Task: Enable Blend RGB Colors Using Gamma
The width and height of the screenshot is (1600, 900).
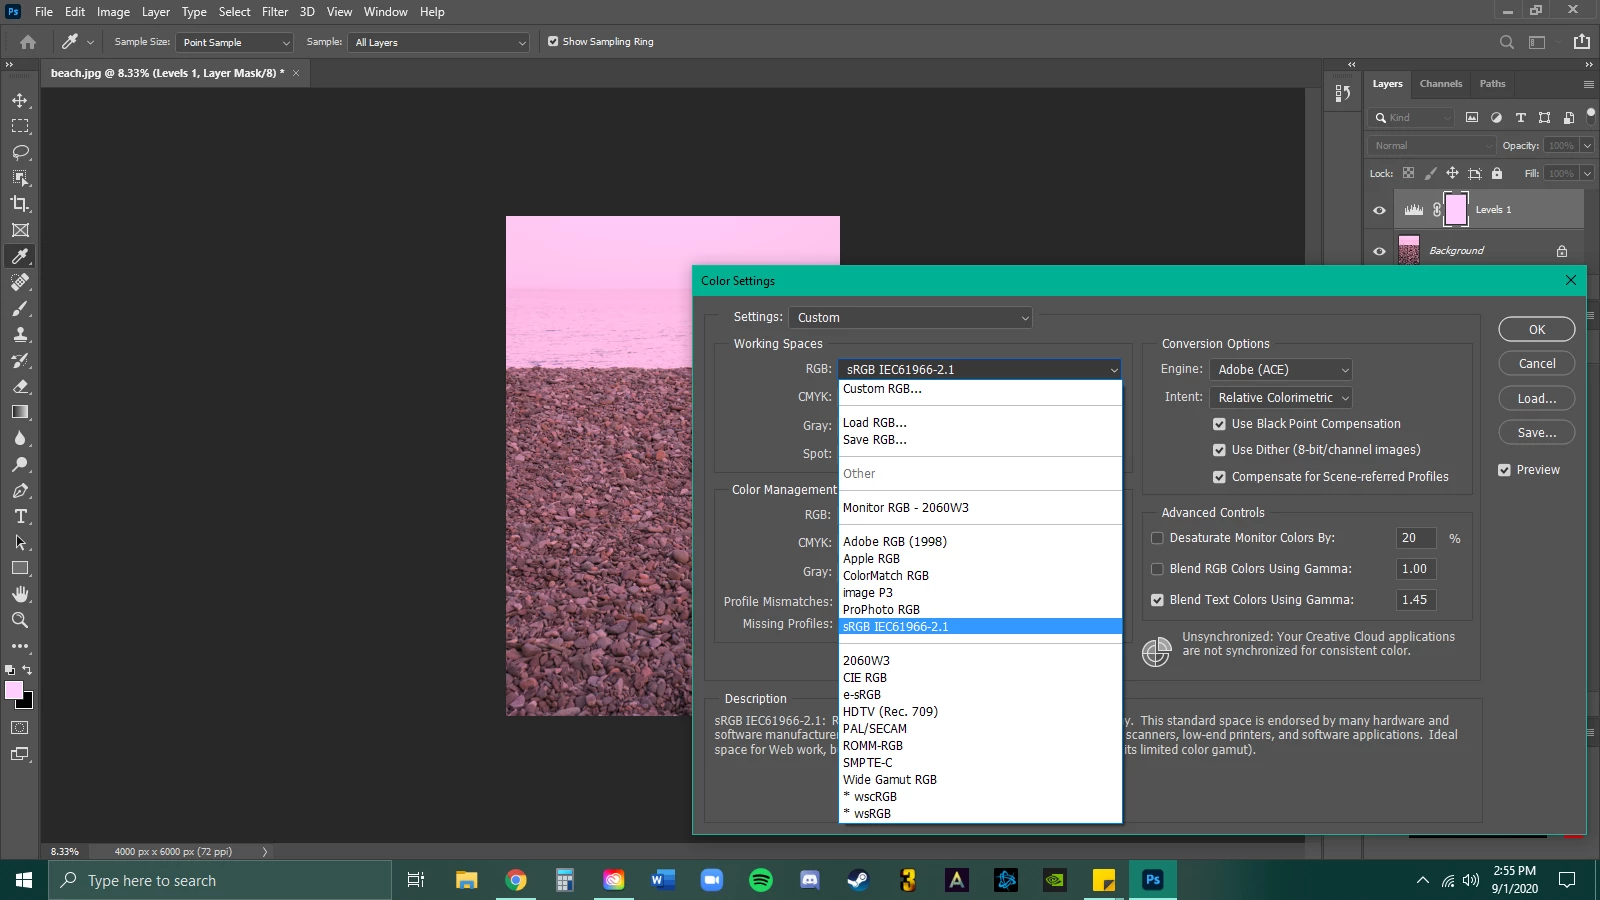Action: click(x=1157, y=569)
